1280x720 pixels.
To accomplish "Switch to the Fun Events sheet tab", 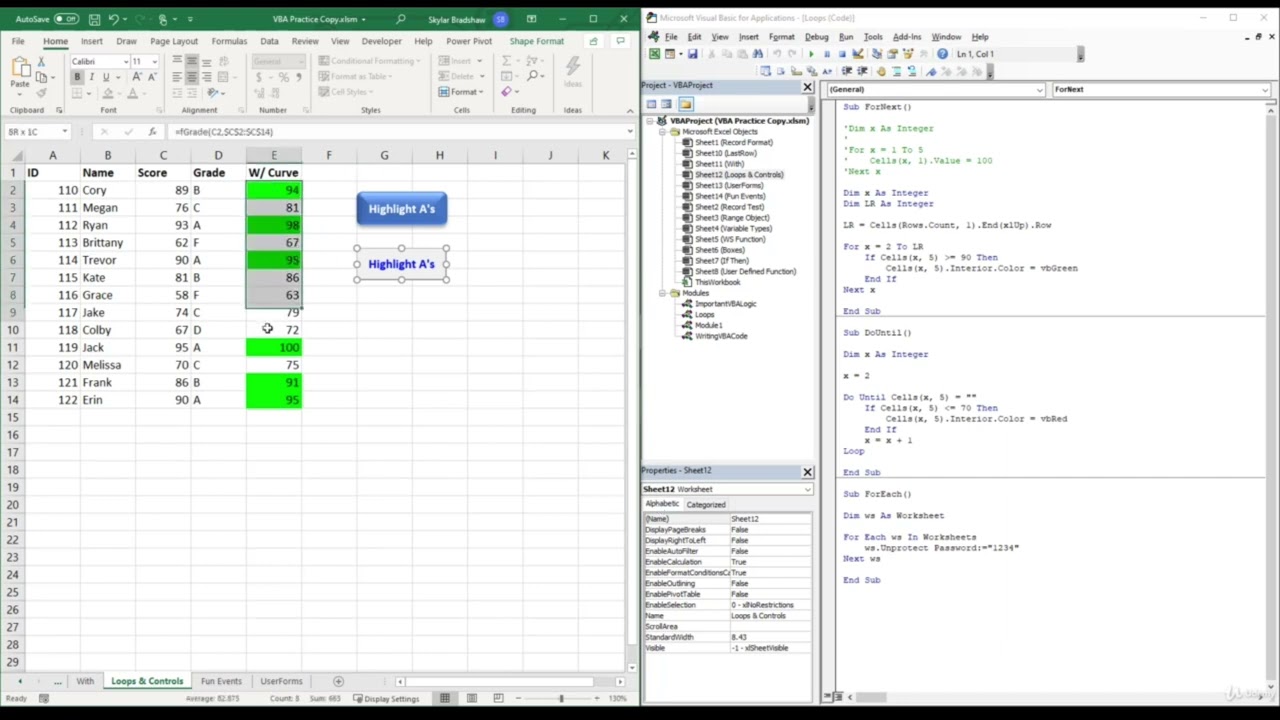I will pyautogui.click(x=221, y=681).
